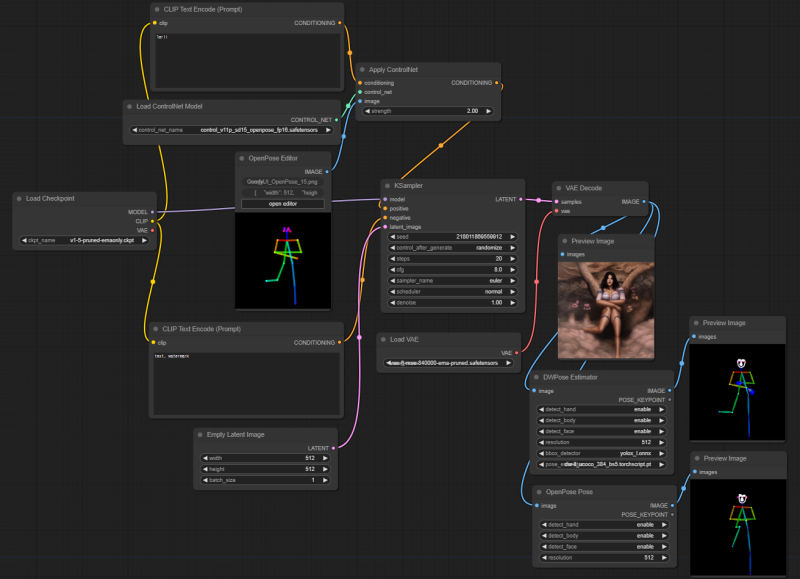This screenshot has width=800, height=579.
Task: Open the scheduler dropdown showing normal
Action: [453, 291]
